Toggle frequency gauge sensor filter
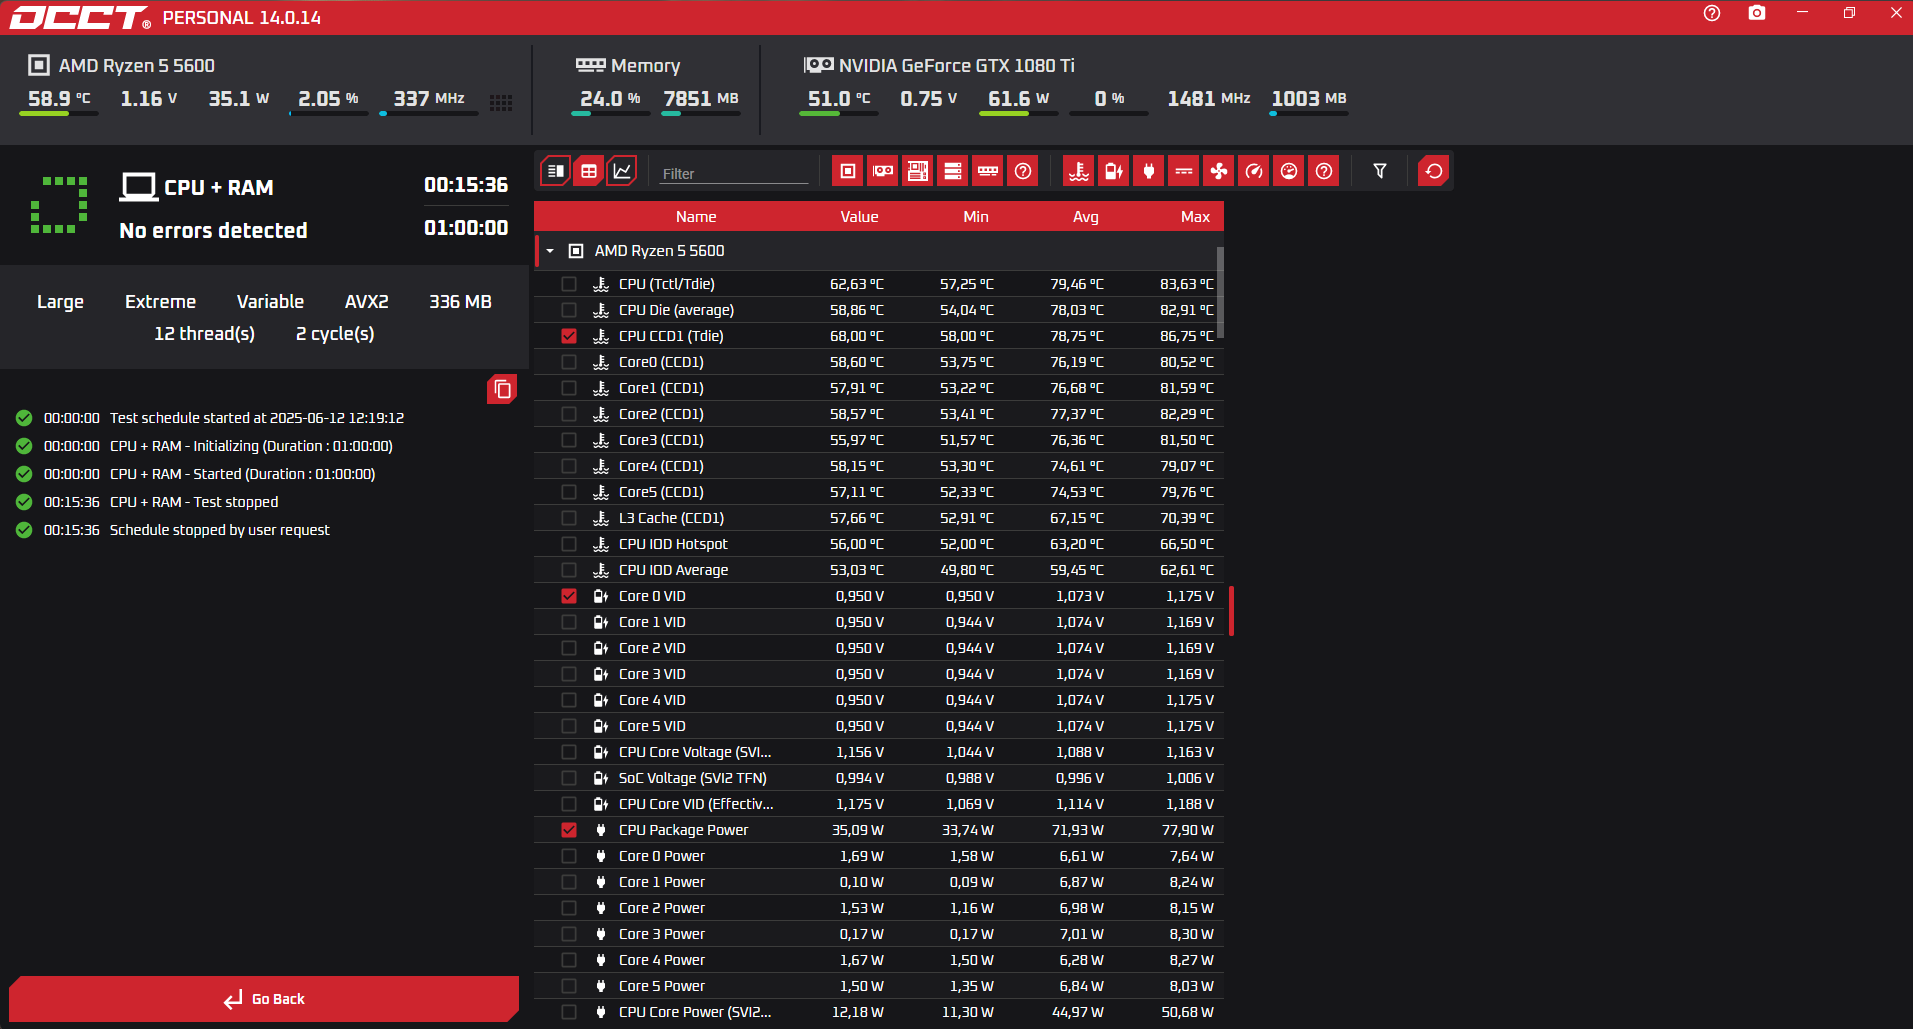Screen dimensions: 1913x1029 point(1254,171)
